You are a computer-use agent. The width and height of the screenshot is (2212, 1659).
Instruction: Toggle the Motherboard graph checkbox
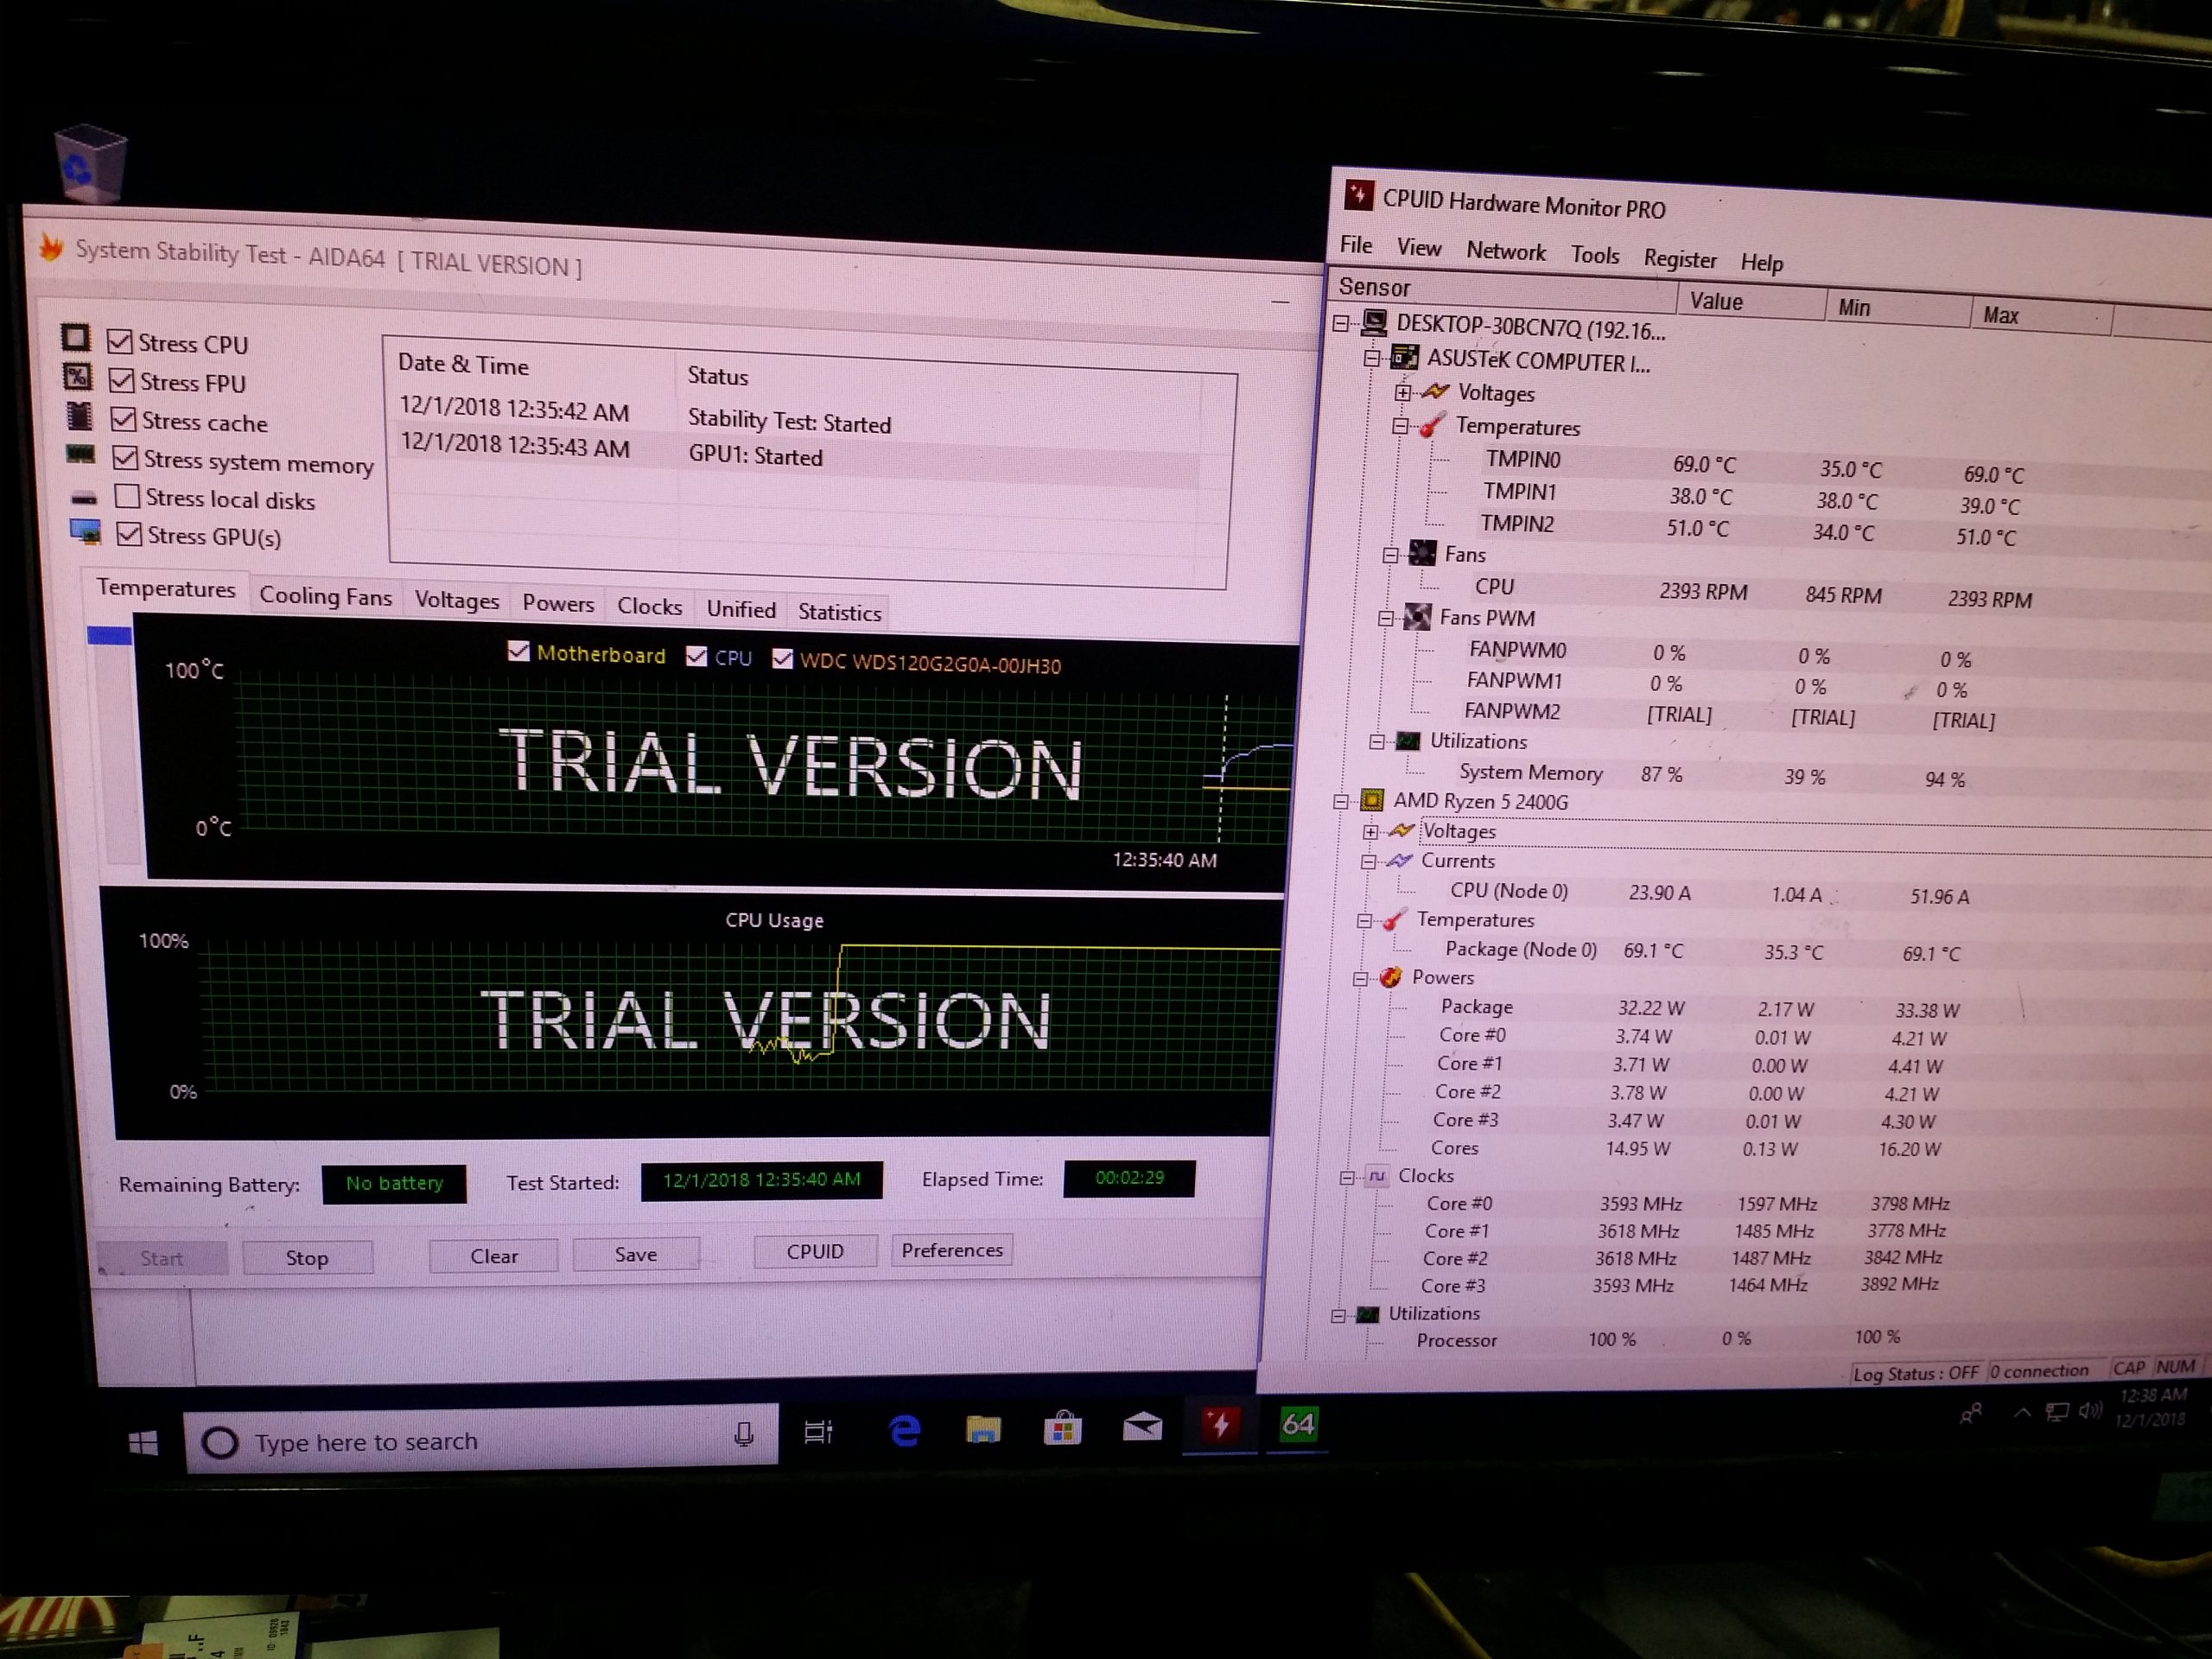[518, 651]
